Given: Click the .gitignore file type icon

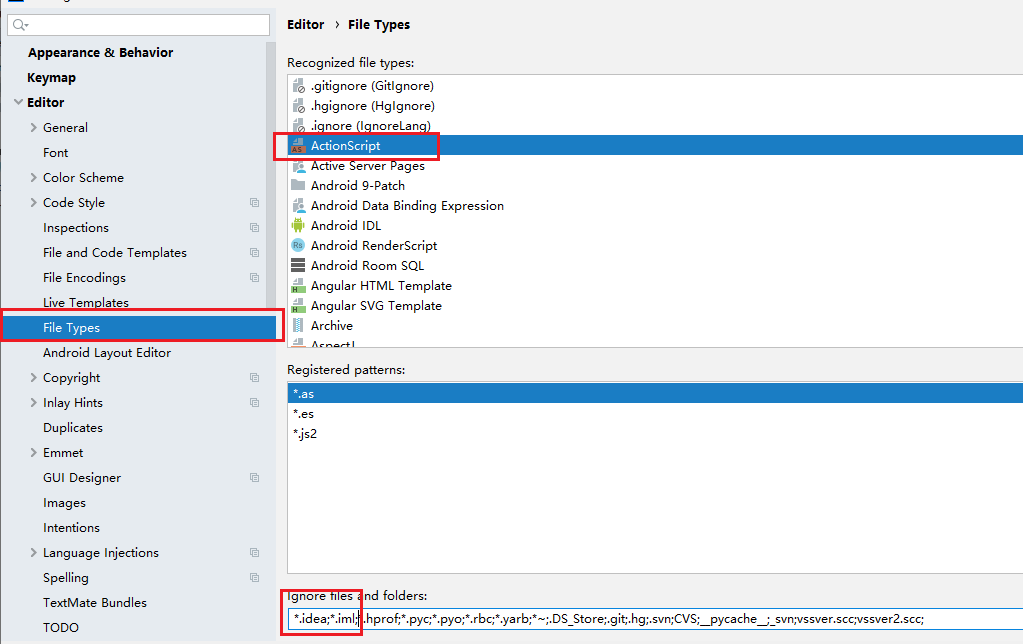Looking at the screenshot, I should click(298, 85).
